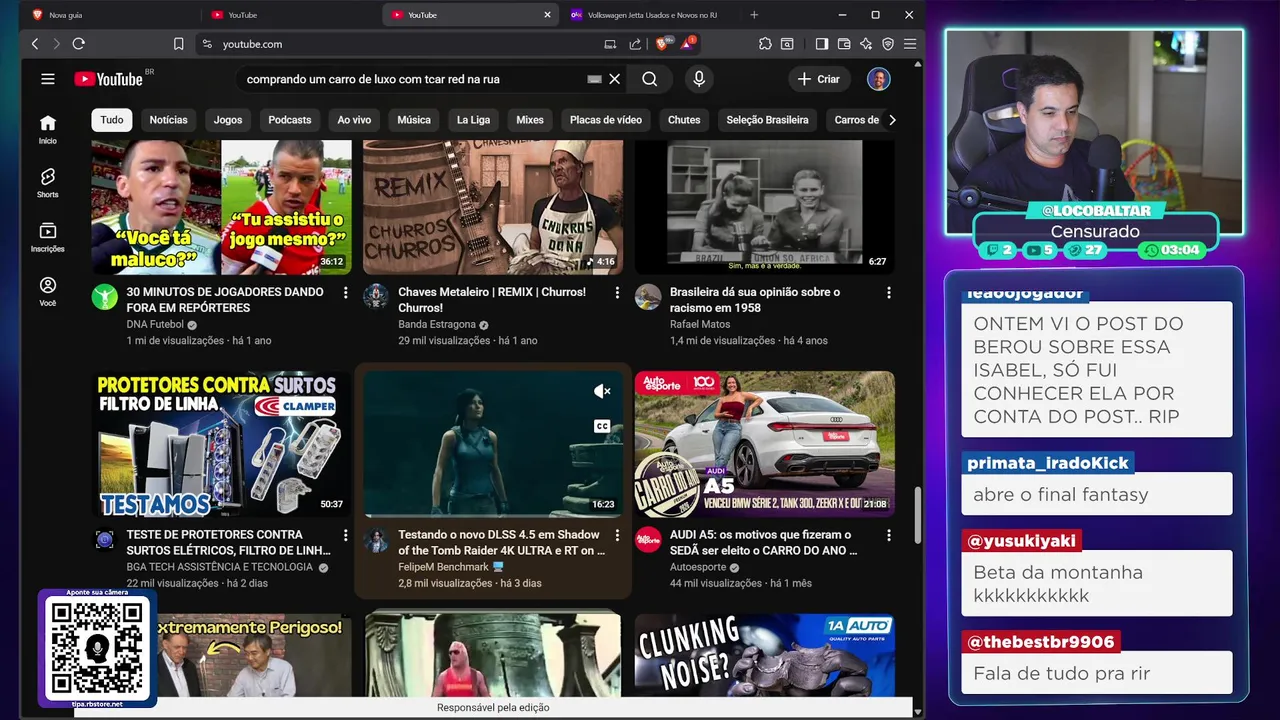The image size is (1280, 720).
Task: Select the Tudo filter chip
Action: (112, 120)
